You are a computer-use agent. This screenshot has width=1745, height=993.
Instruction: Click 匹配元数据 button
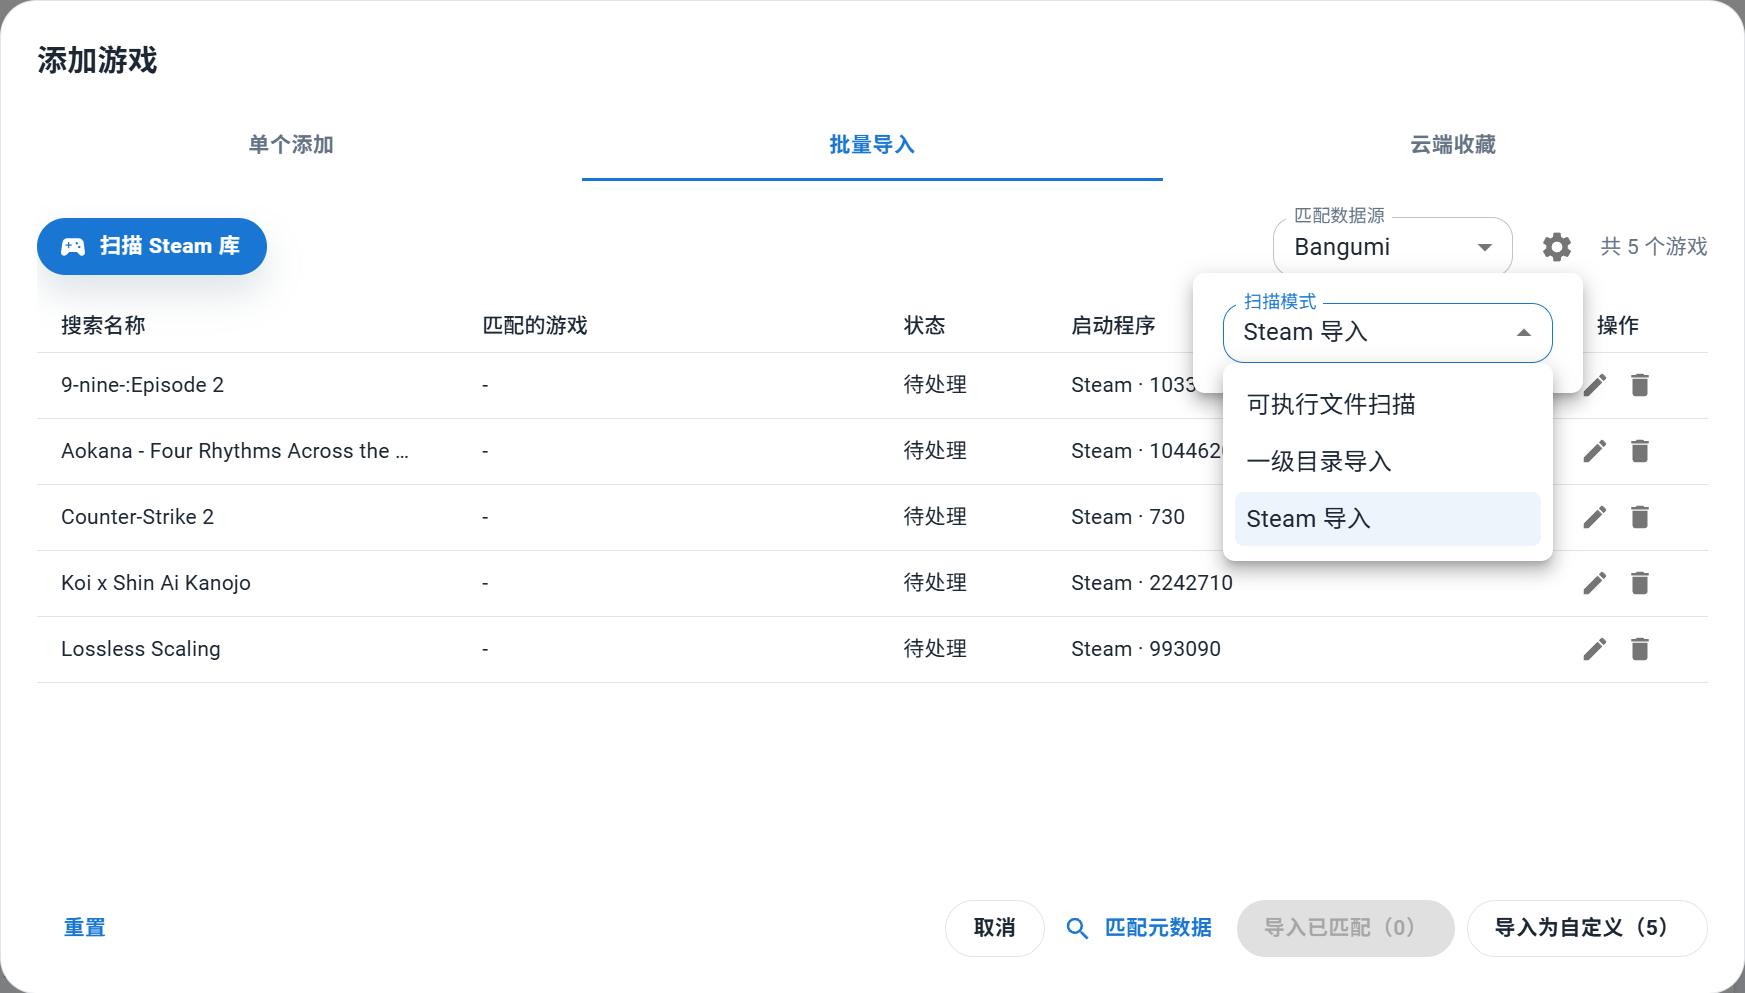(x=1140, y=928)
